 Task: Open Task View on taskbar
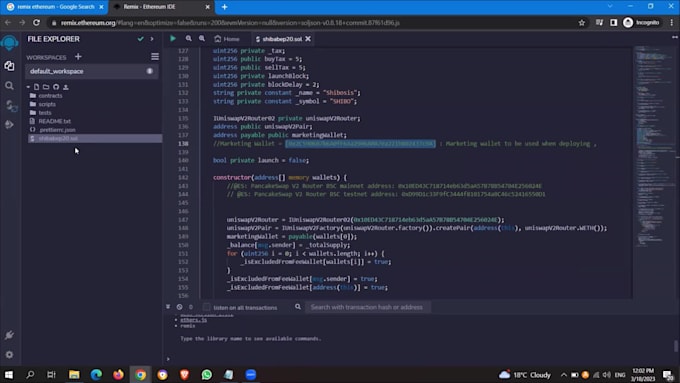(x=51, y=374)
